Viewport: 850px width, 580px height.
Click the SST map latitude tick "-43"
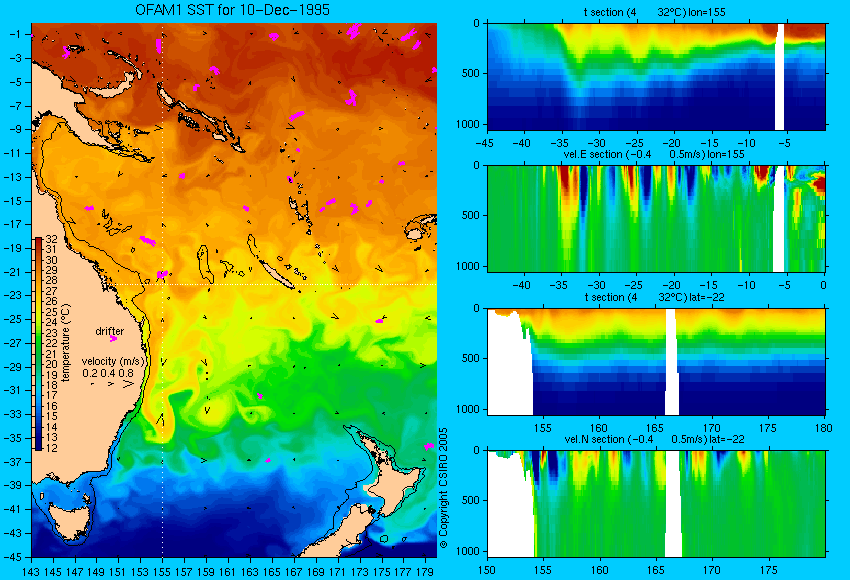[x=13, y=533]
